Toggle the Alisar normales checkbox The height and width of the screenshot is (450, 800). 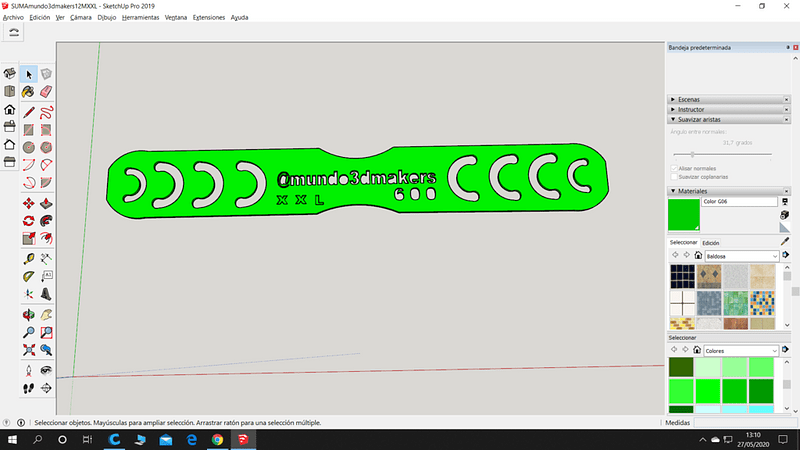pos(674,168)
